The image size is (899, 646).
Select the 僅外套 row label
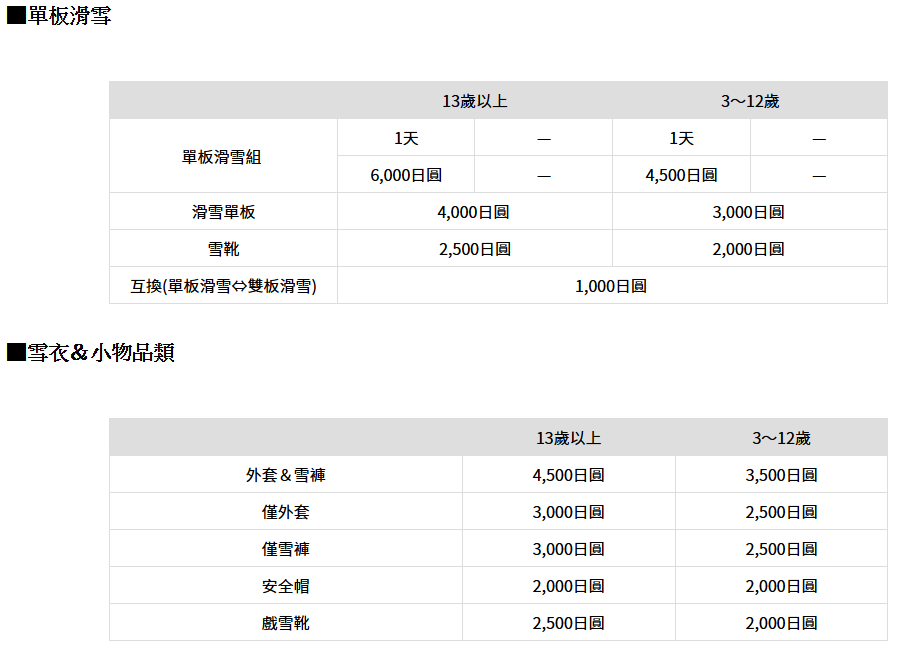(285, 512)
